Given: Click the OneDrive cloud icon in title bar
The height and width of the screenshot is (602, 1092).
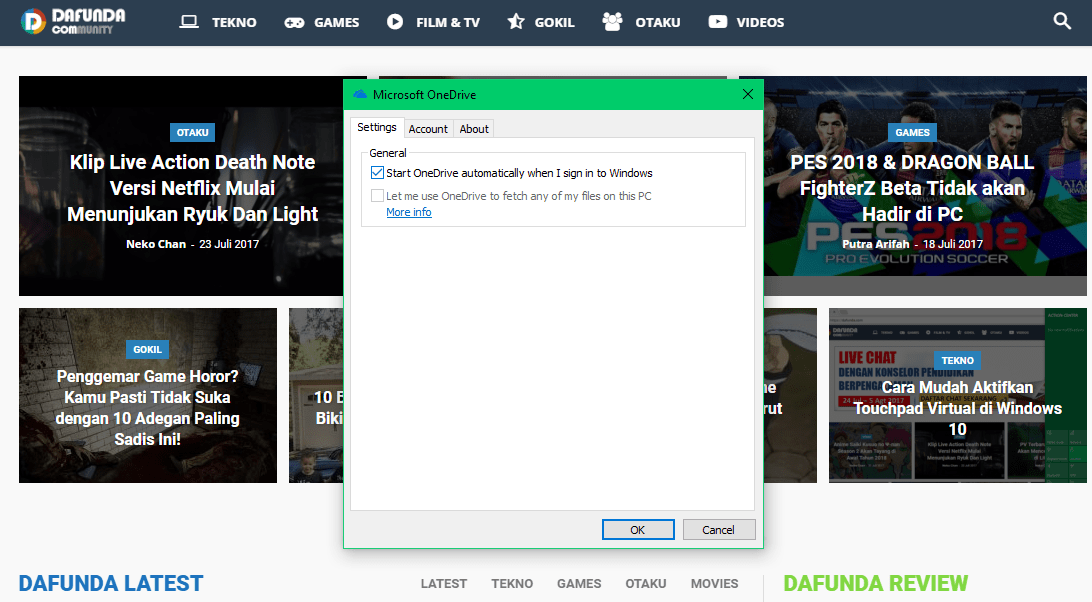Looking at the screenshot, I should pyautogui.click(x=360, y=94).
